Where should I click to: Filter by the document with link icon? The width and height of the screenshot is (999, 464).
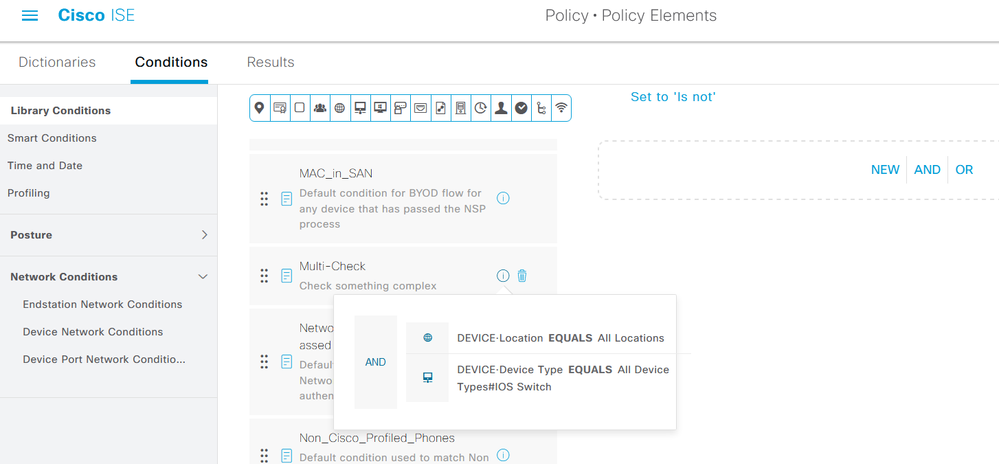440,108
